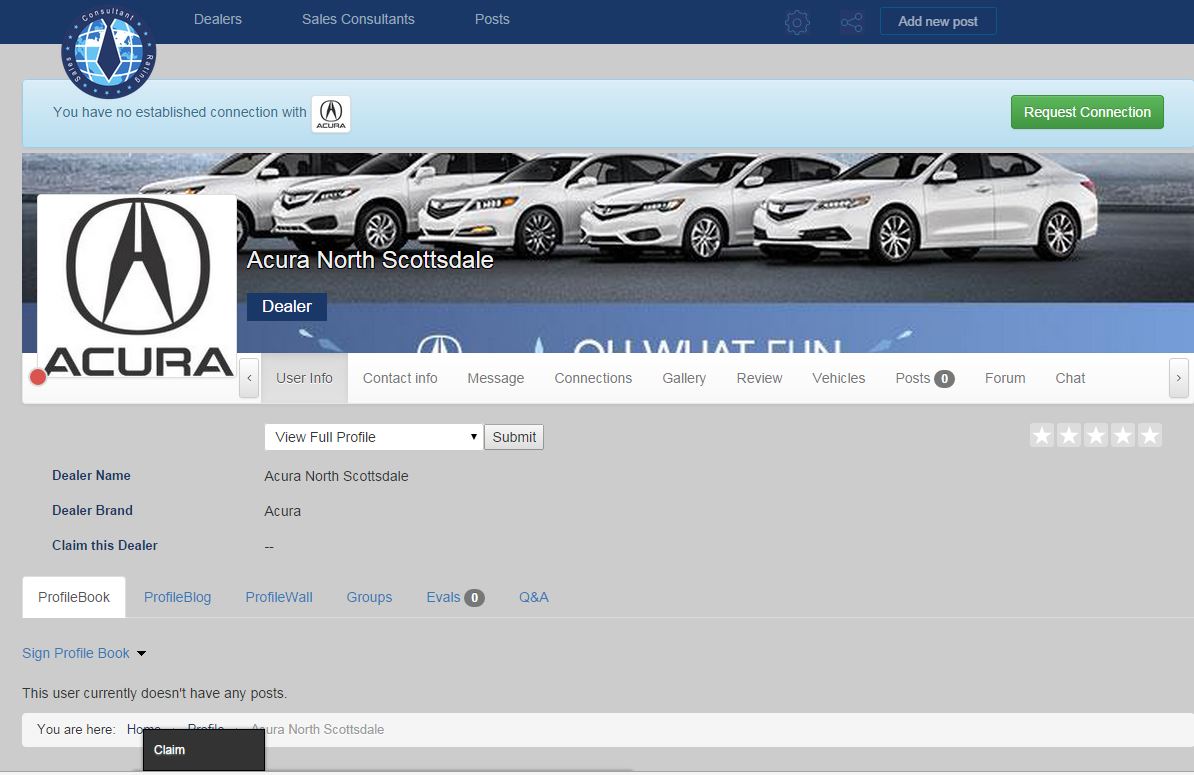Click the Dealer Name label

(91, 475)
